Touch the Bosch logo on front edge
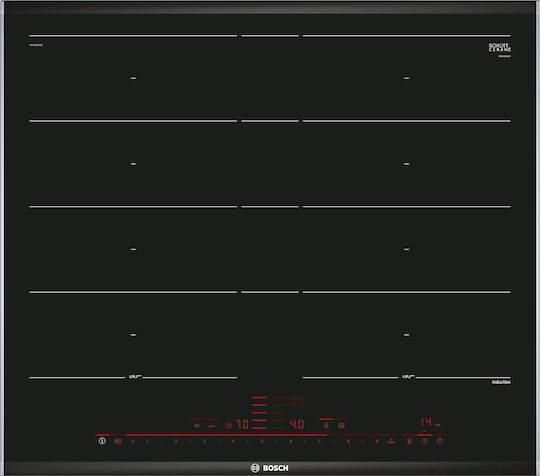The image size is (540, 476). tap(270, 468)
